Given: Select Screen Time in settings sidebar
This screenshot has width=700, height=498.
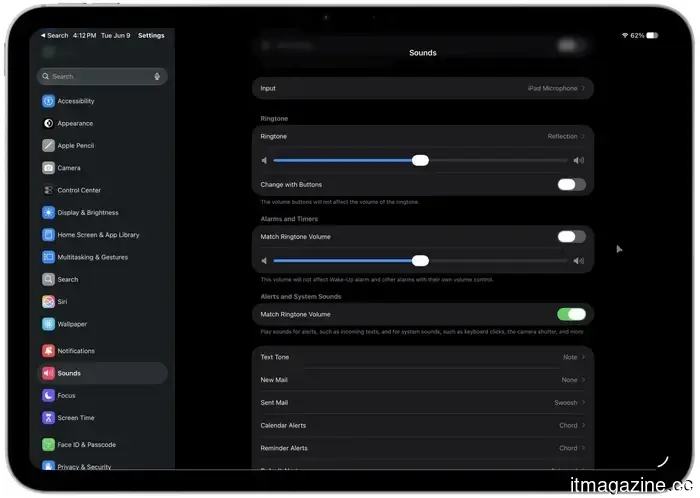Looking at the screenshot, I should click(103, 418).
